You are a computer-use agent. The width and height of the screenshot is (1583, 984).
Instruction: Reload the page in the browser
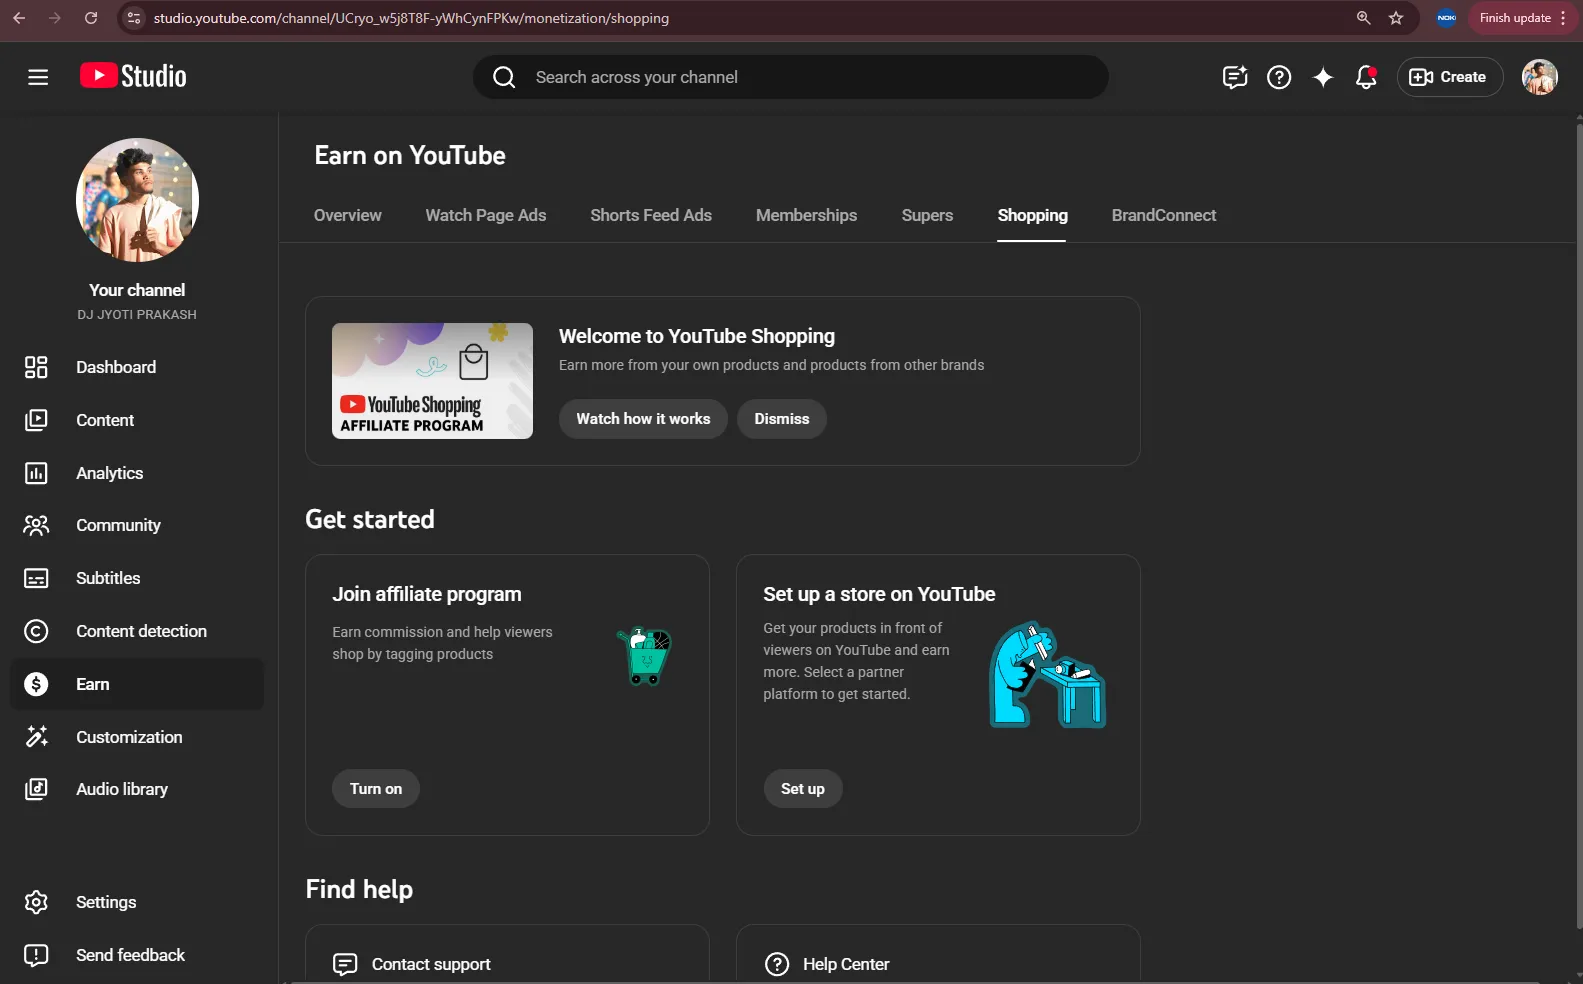click(x=91, y=18)
